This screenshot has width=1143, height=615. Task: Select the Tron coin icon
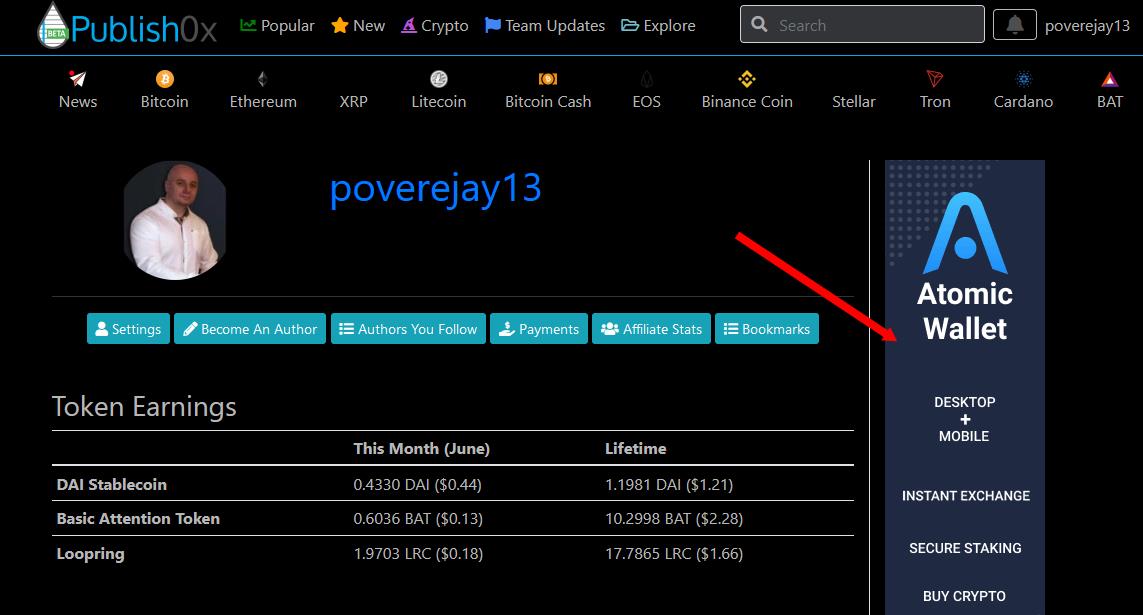[x=935, y=79]
